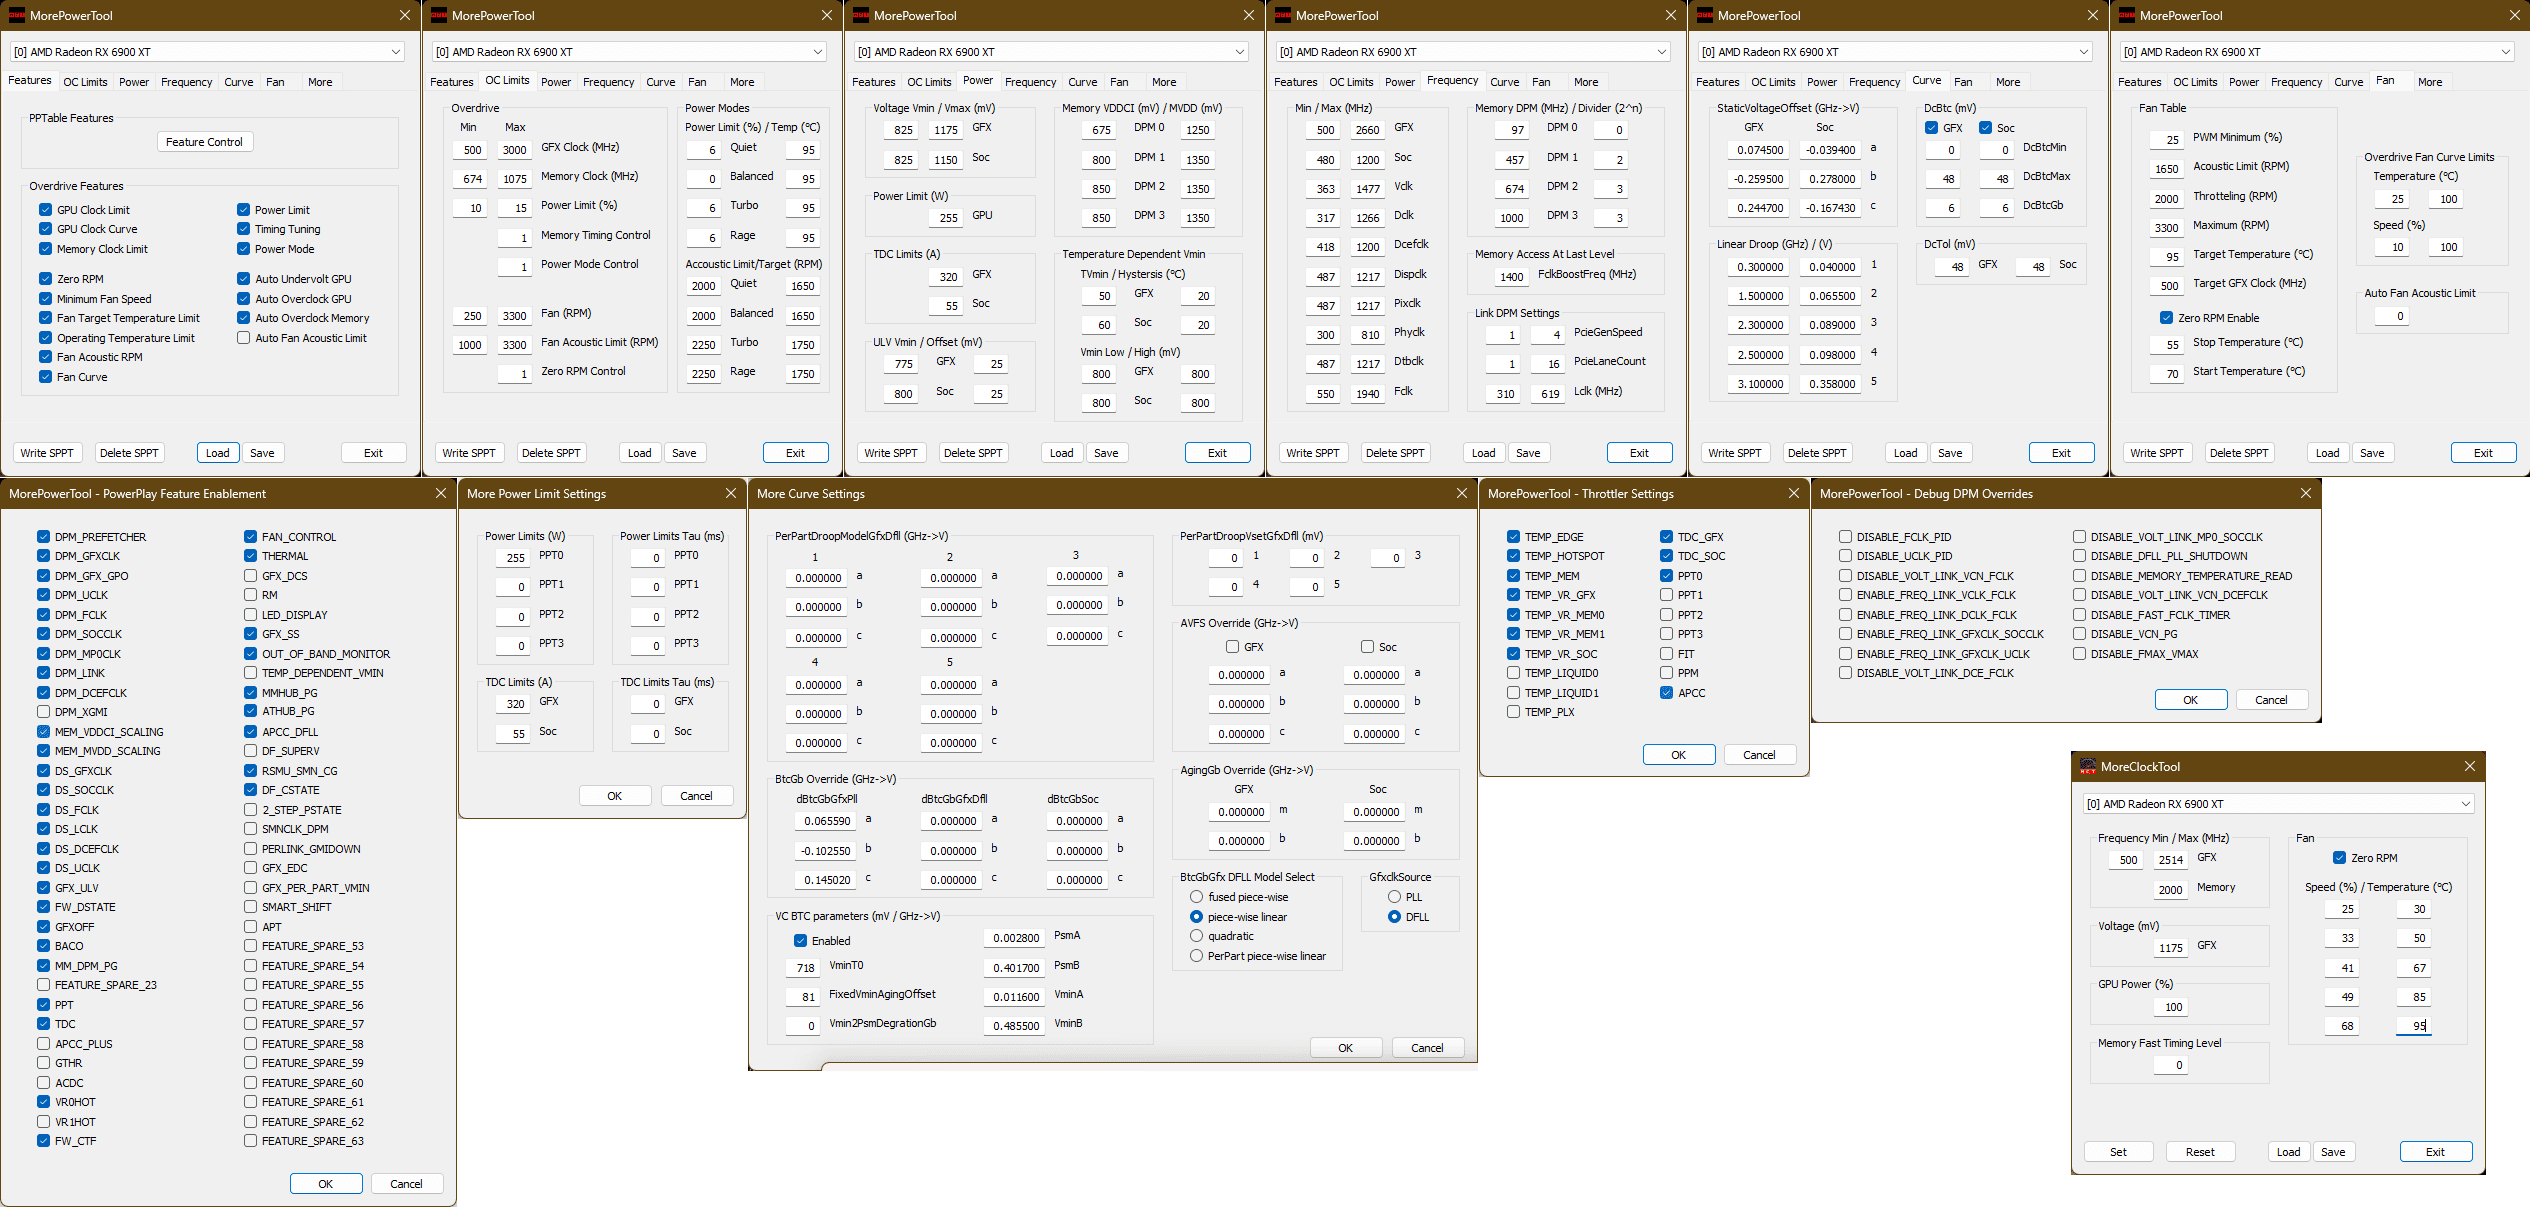Click the Acoustic Limit (RPM) field showing 1650
Image resolution: width=2530 pixels, height=1207 pixels.
2166,169
